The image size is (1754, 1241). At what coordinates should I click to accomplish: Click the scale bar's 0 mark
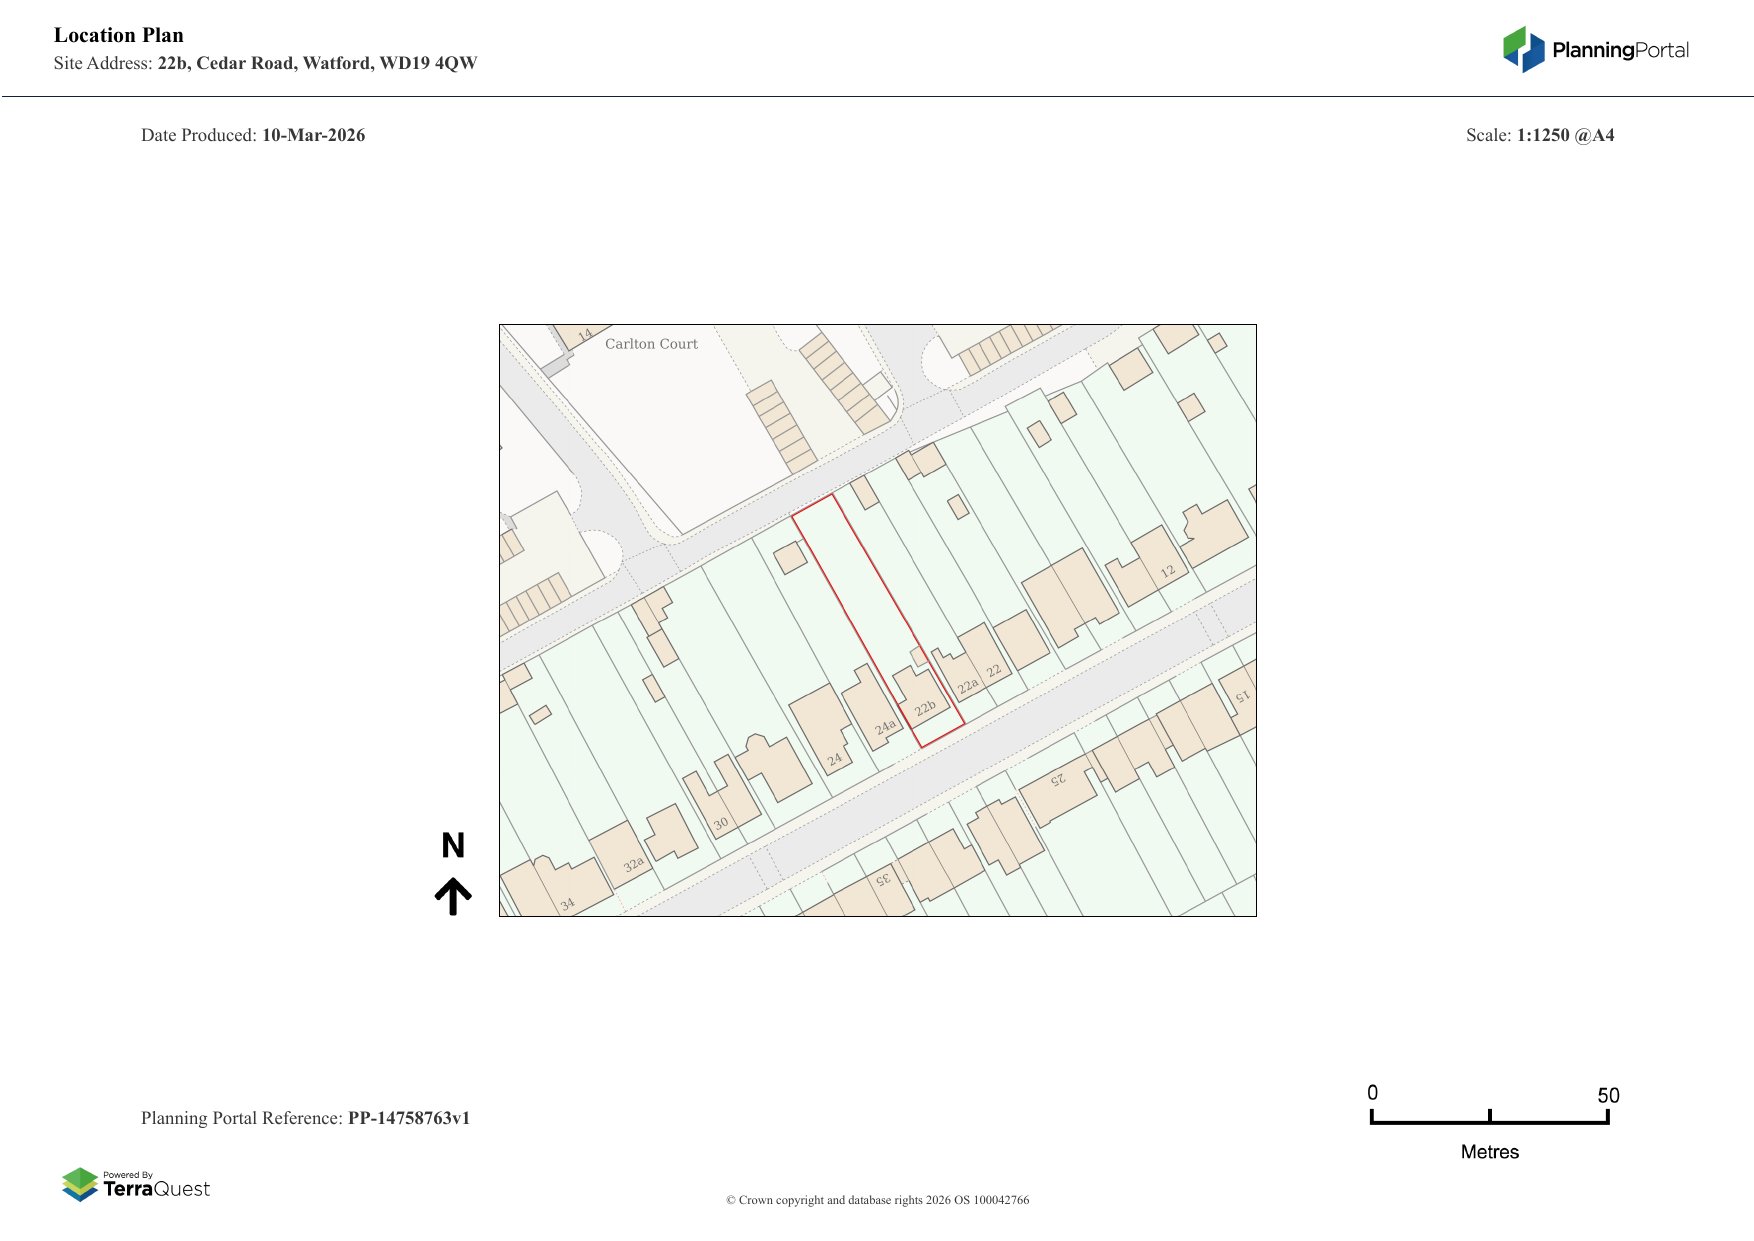(x=1372, y=1093)
